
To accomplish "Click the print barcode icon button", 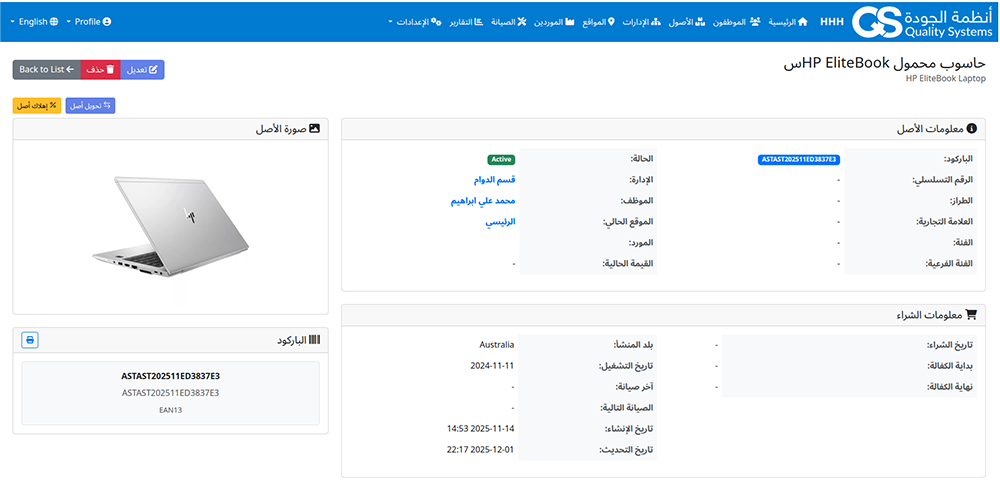I will (x=30, y=340).
